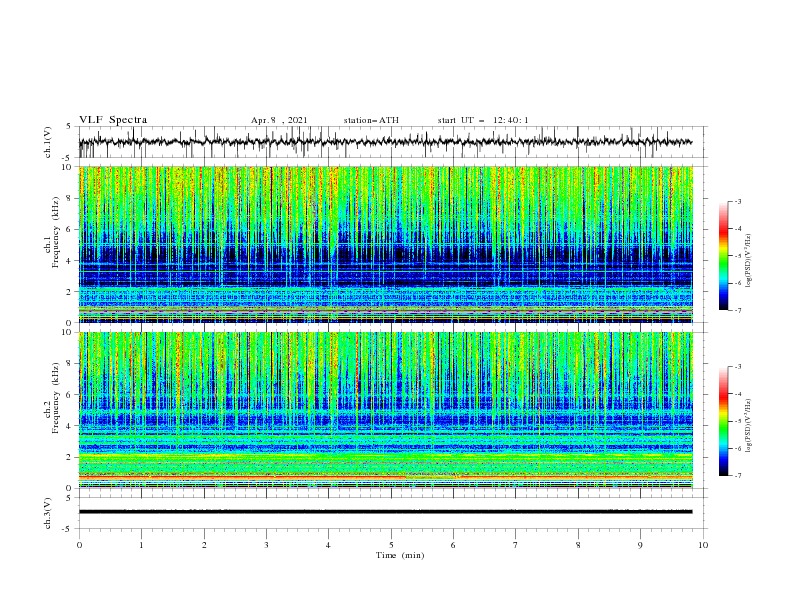Click the log(PSD) label beside ch.2 colorbar

coord(748,426)
